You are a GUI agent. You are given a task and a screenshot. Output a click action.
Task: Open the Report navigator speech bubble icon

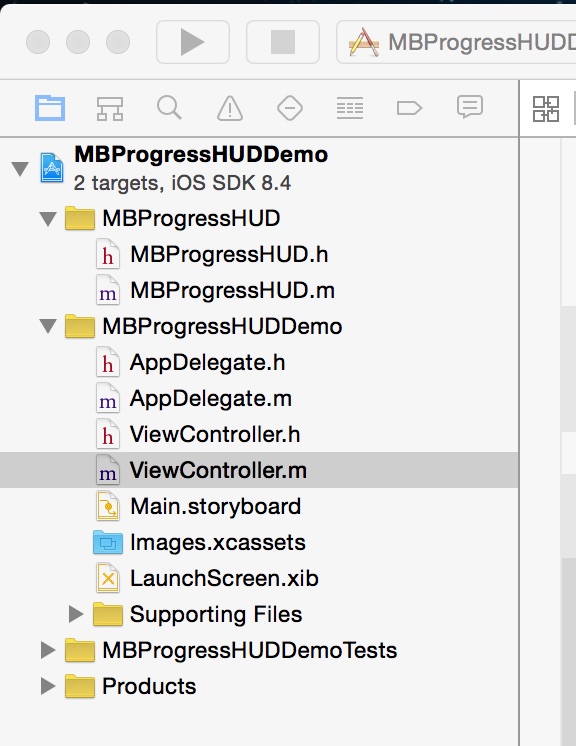click(x=470, y=107)
